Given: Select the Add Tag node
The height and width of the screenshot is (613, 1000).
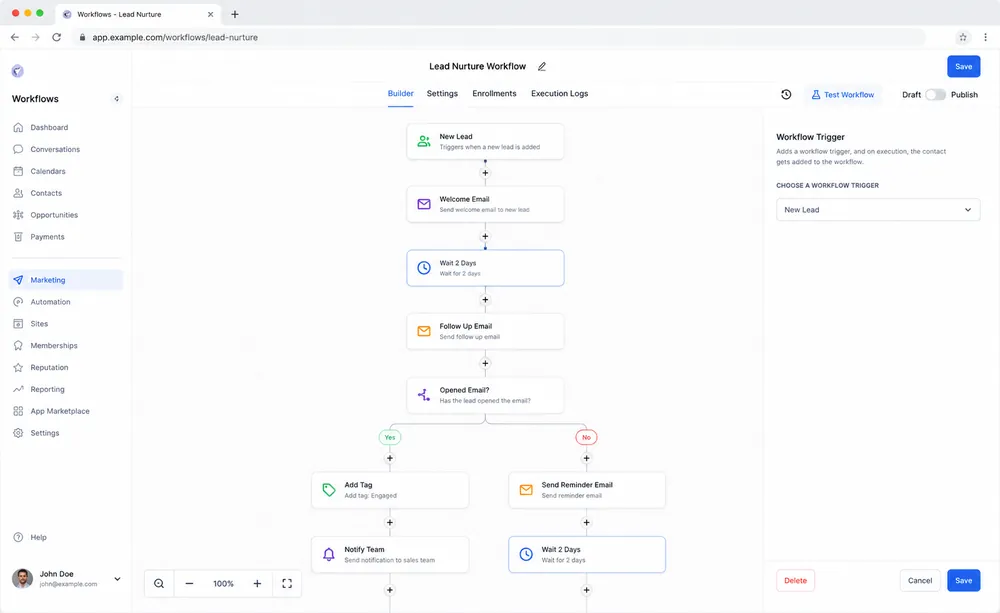Looking at the screenshot, I should (390, 490).
